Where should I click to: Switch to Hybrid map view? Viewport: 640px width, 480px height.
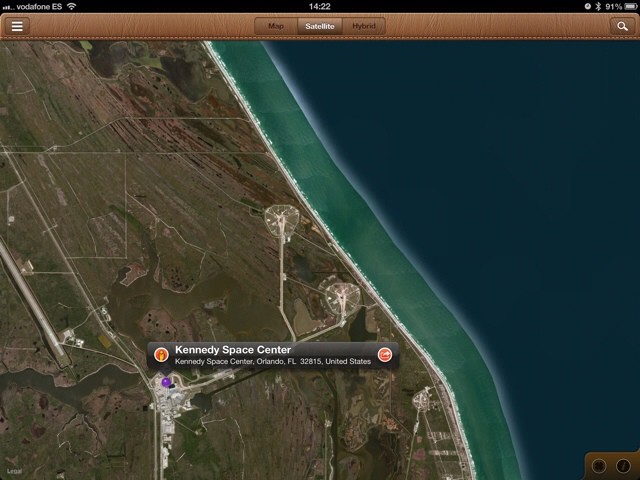coord(365,26)
